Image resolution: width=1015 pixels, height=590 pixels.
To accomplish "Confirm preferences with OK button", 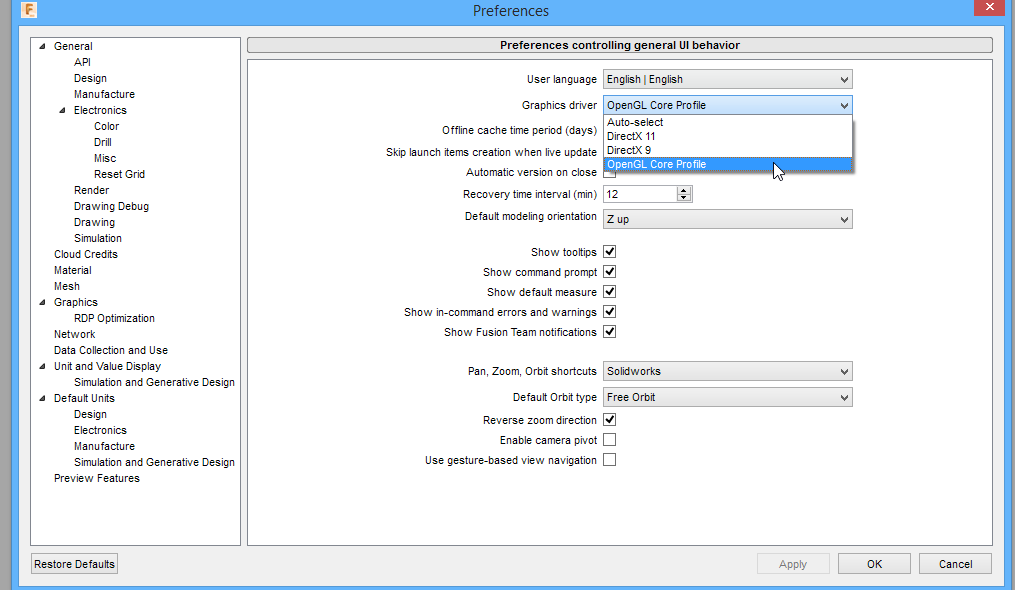I will (874, 564).
